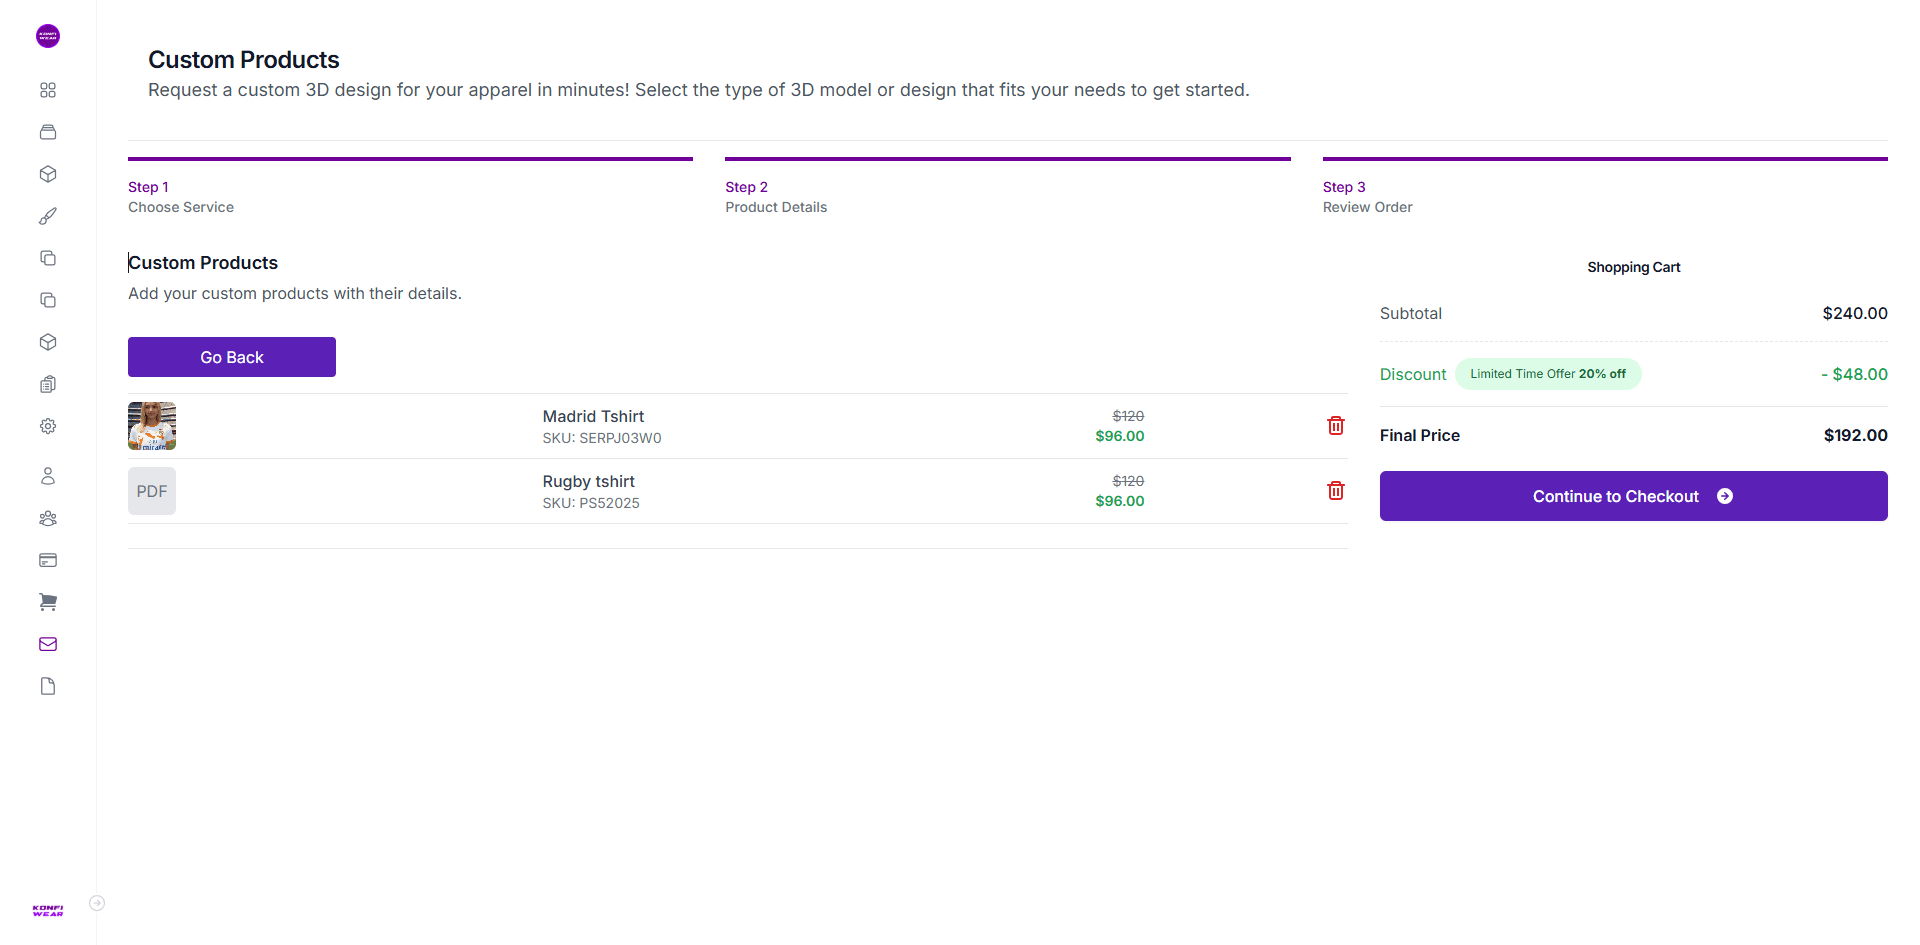Remove Rugby tshirt using trash icon
Image resolution: width=1920 pixels, height=945 pixels.
pos(1335,491)
